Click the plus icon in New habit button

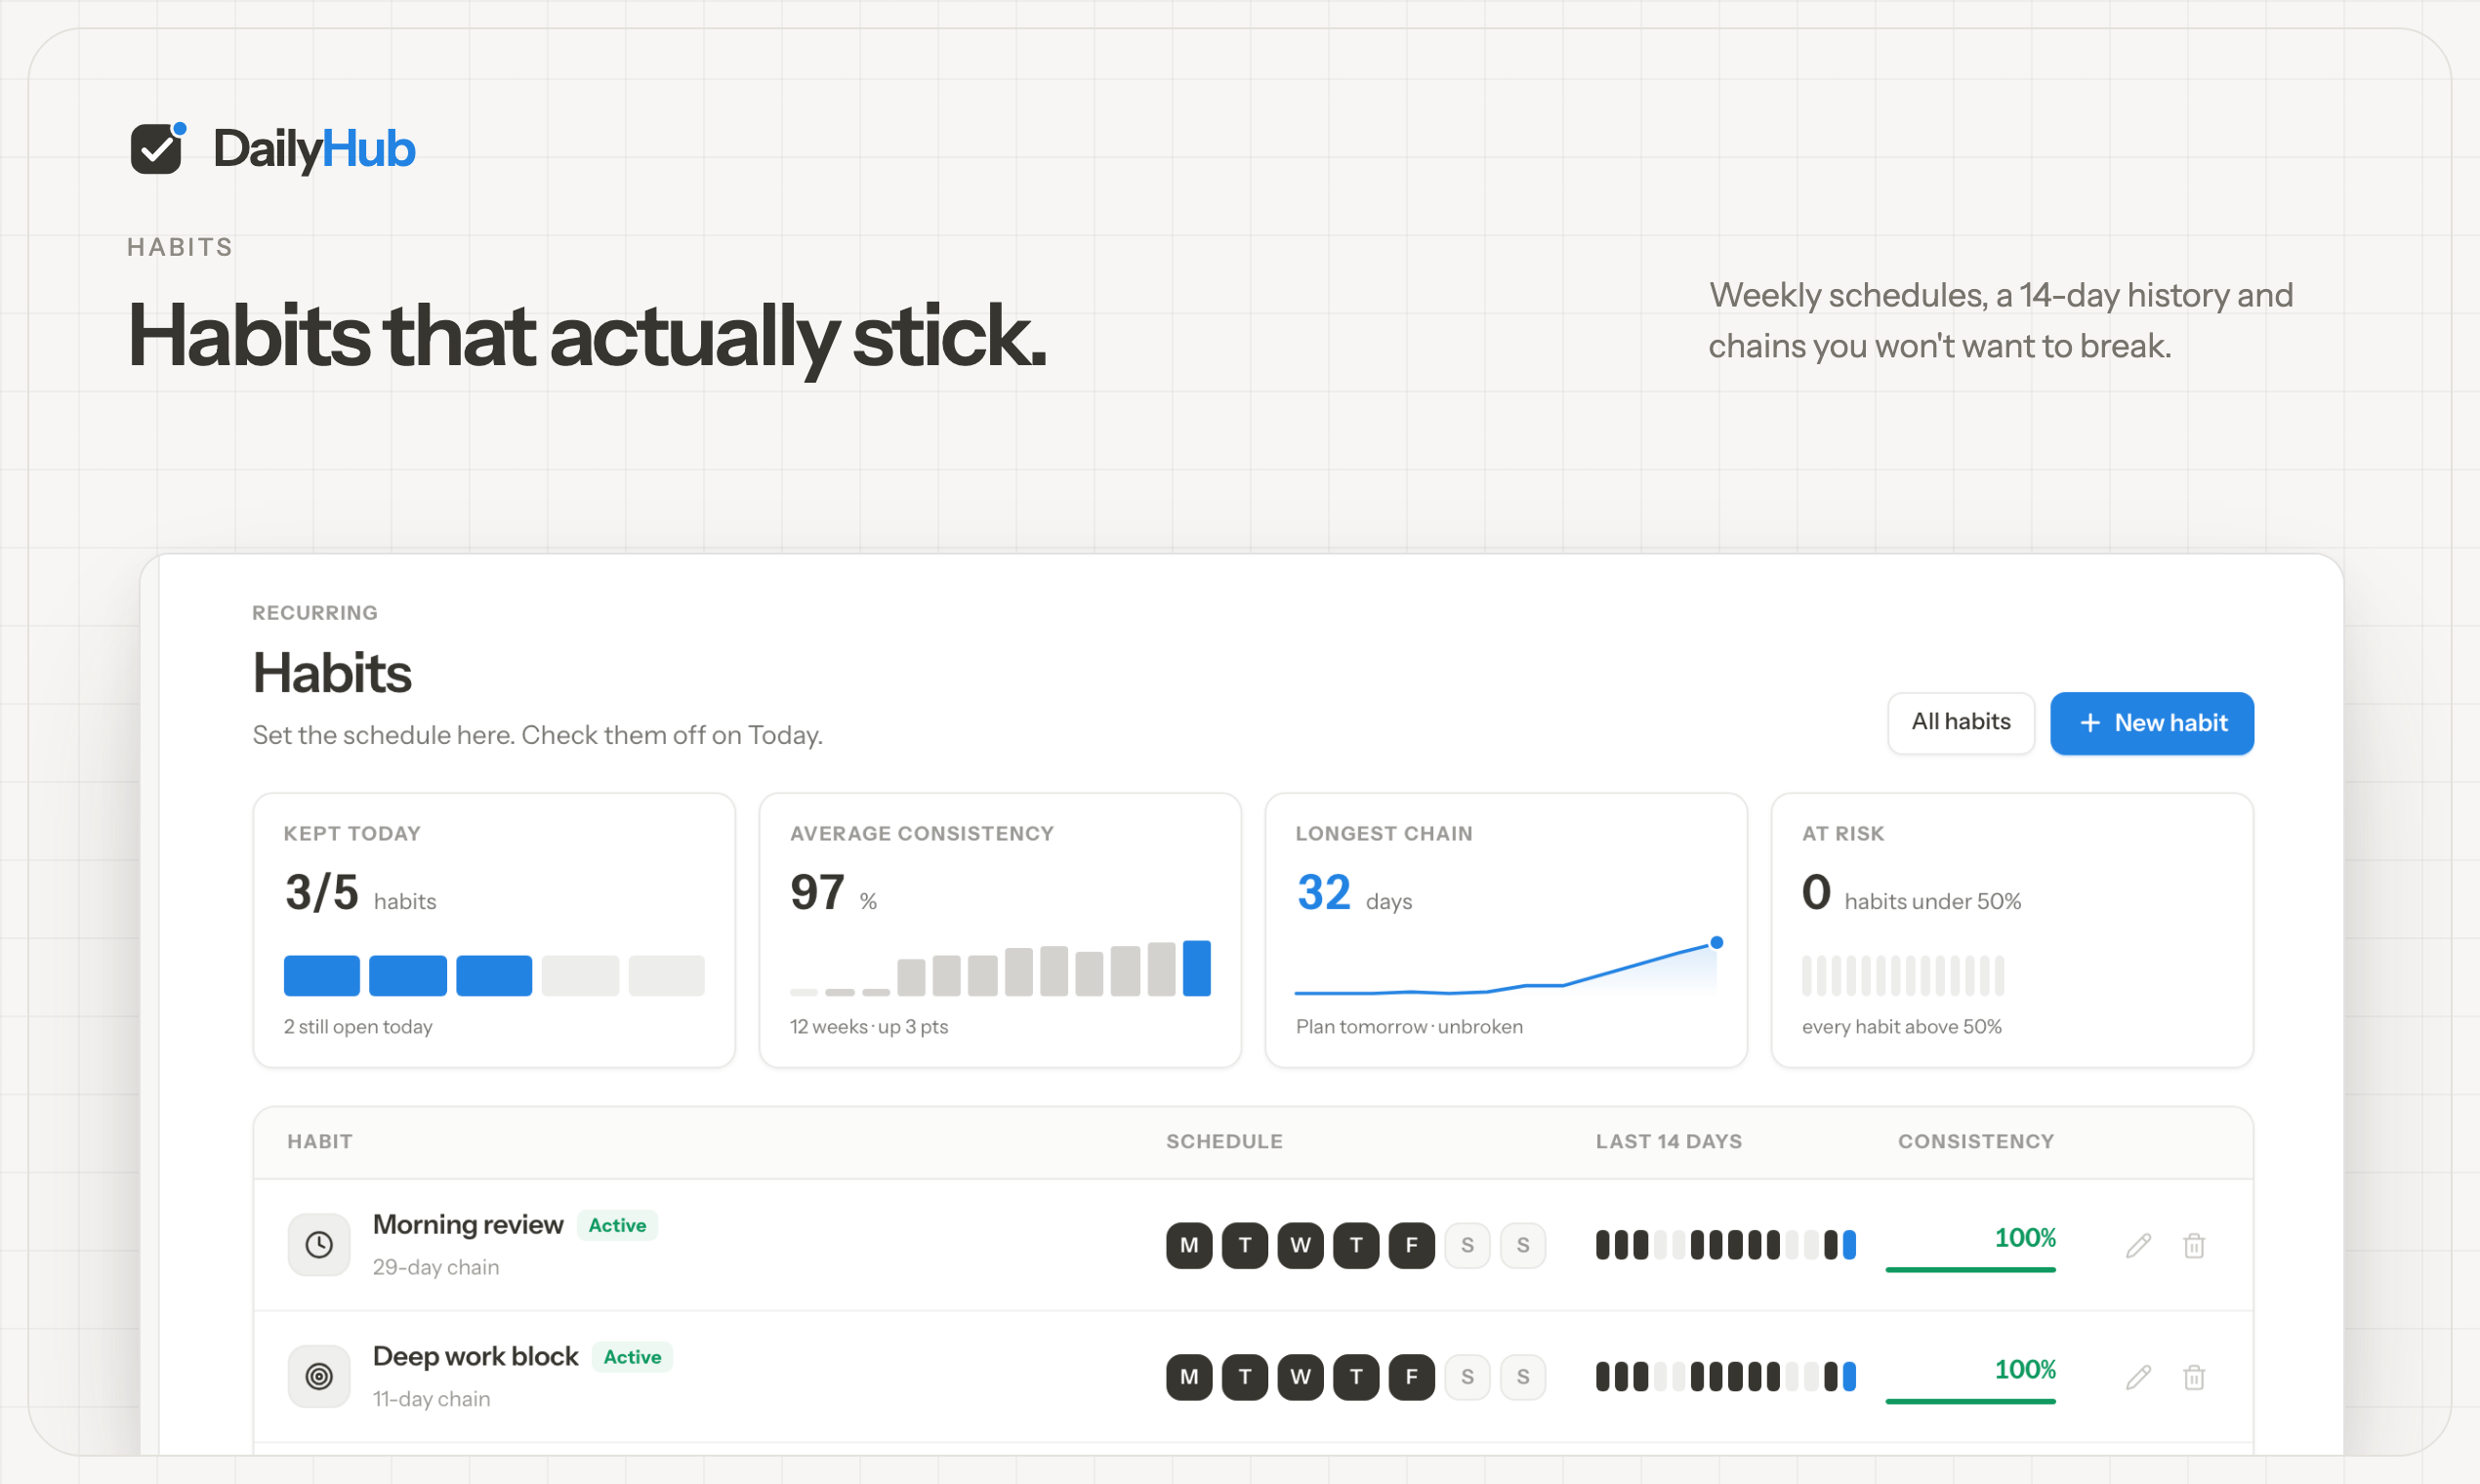pyautogui.click(x=2090, y=723)
